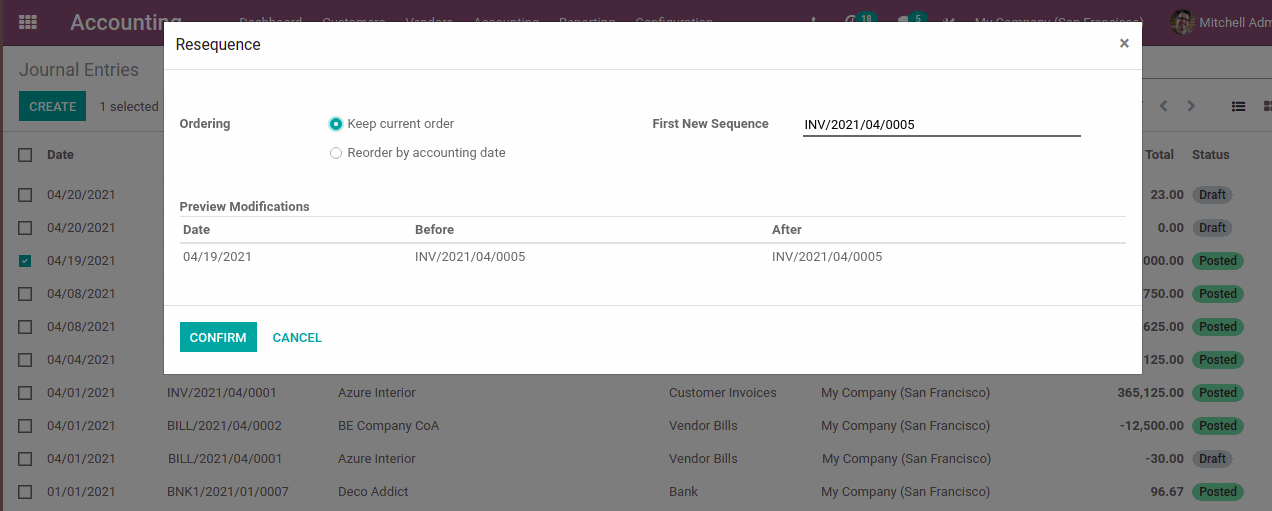Image resolution: width=1272 pixels, height=511 pixels.
Task: Toggle the select-all checkbox in the table header
Action: point(25,155)
